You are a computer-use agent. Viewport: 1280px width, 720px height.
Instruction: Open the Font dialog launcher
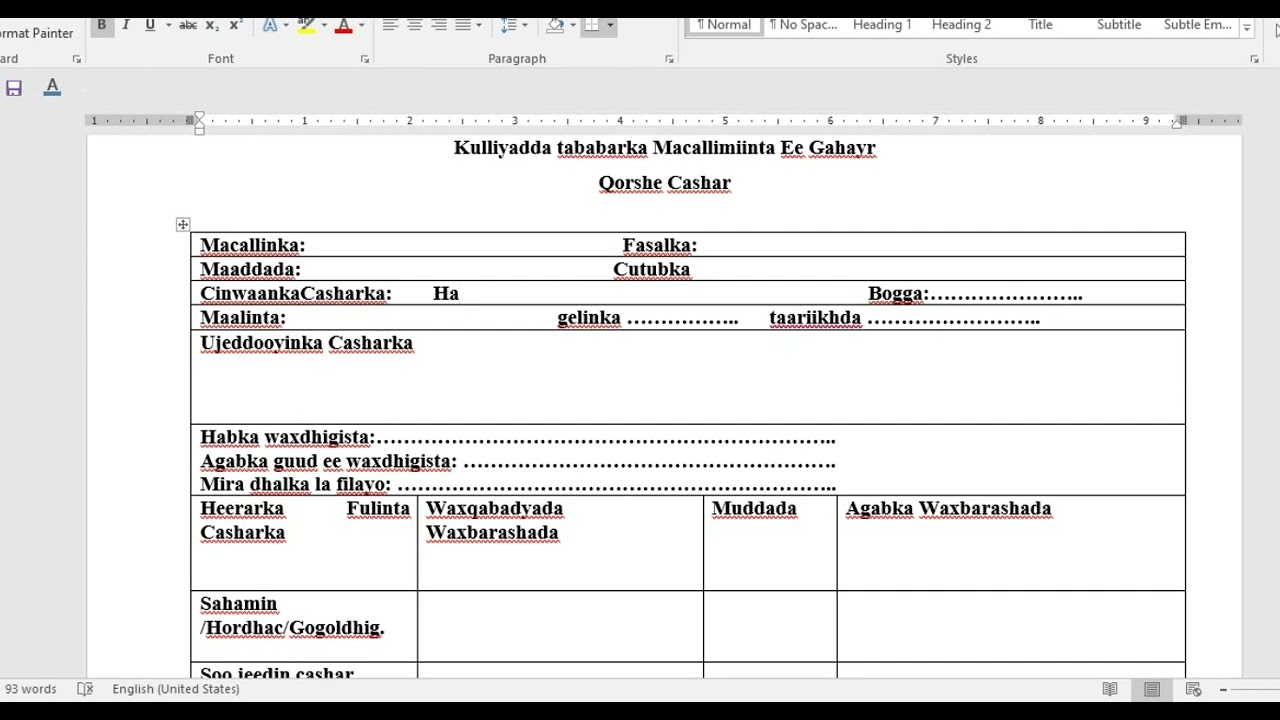[x=364, y=59]
